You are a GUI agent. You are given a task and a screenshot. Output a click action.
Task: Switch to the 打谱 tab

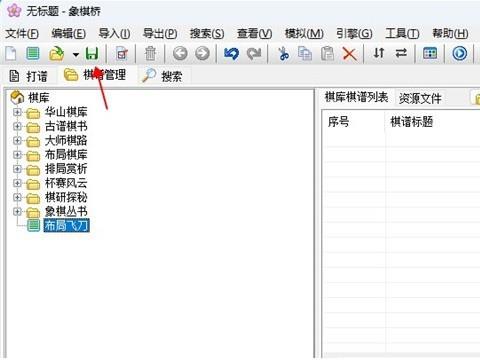28,76
